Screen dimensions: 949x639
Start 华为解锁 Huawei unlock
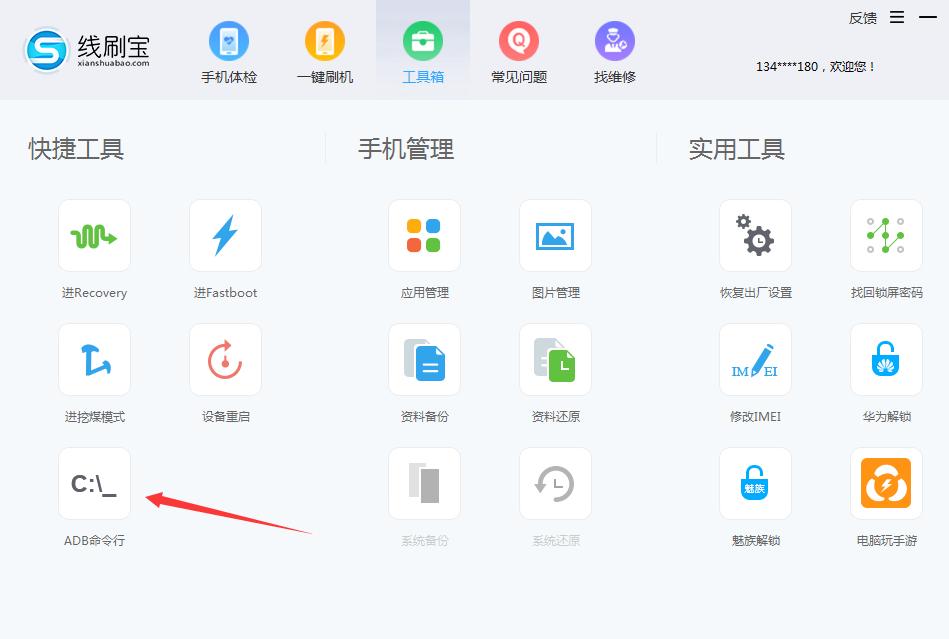(x=885, y=360)
